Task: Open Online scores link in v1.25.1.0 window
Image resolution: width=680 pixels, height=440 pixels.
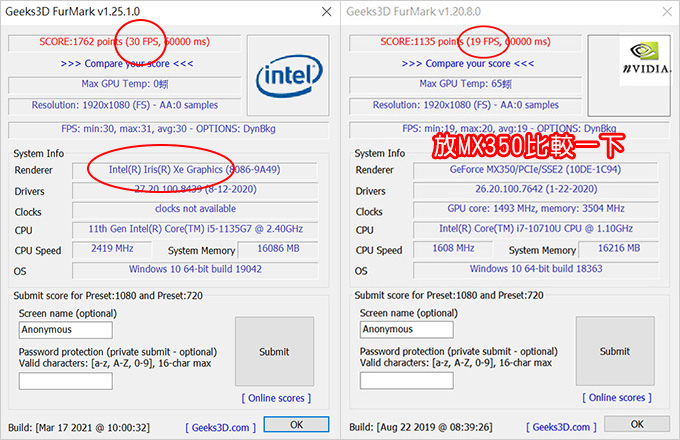Action: coord(276,398)
